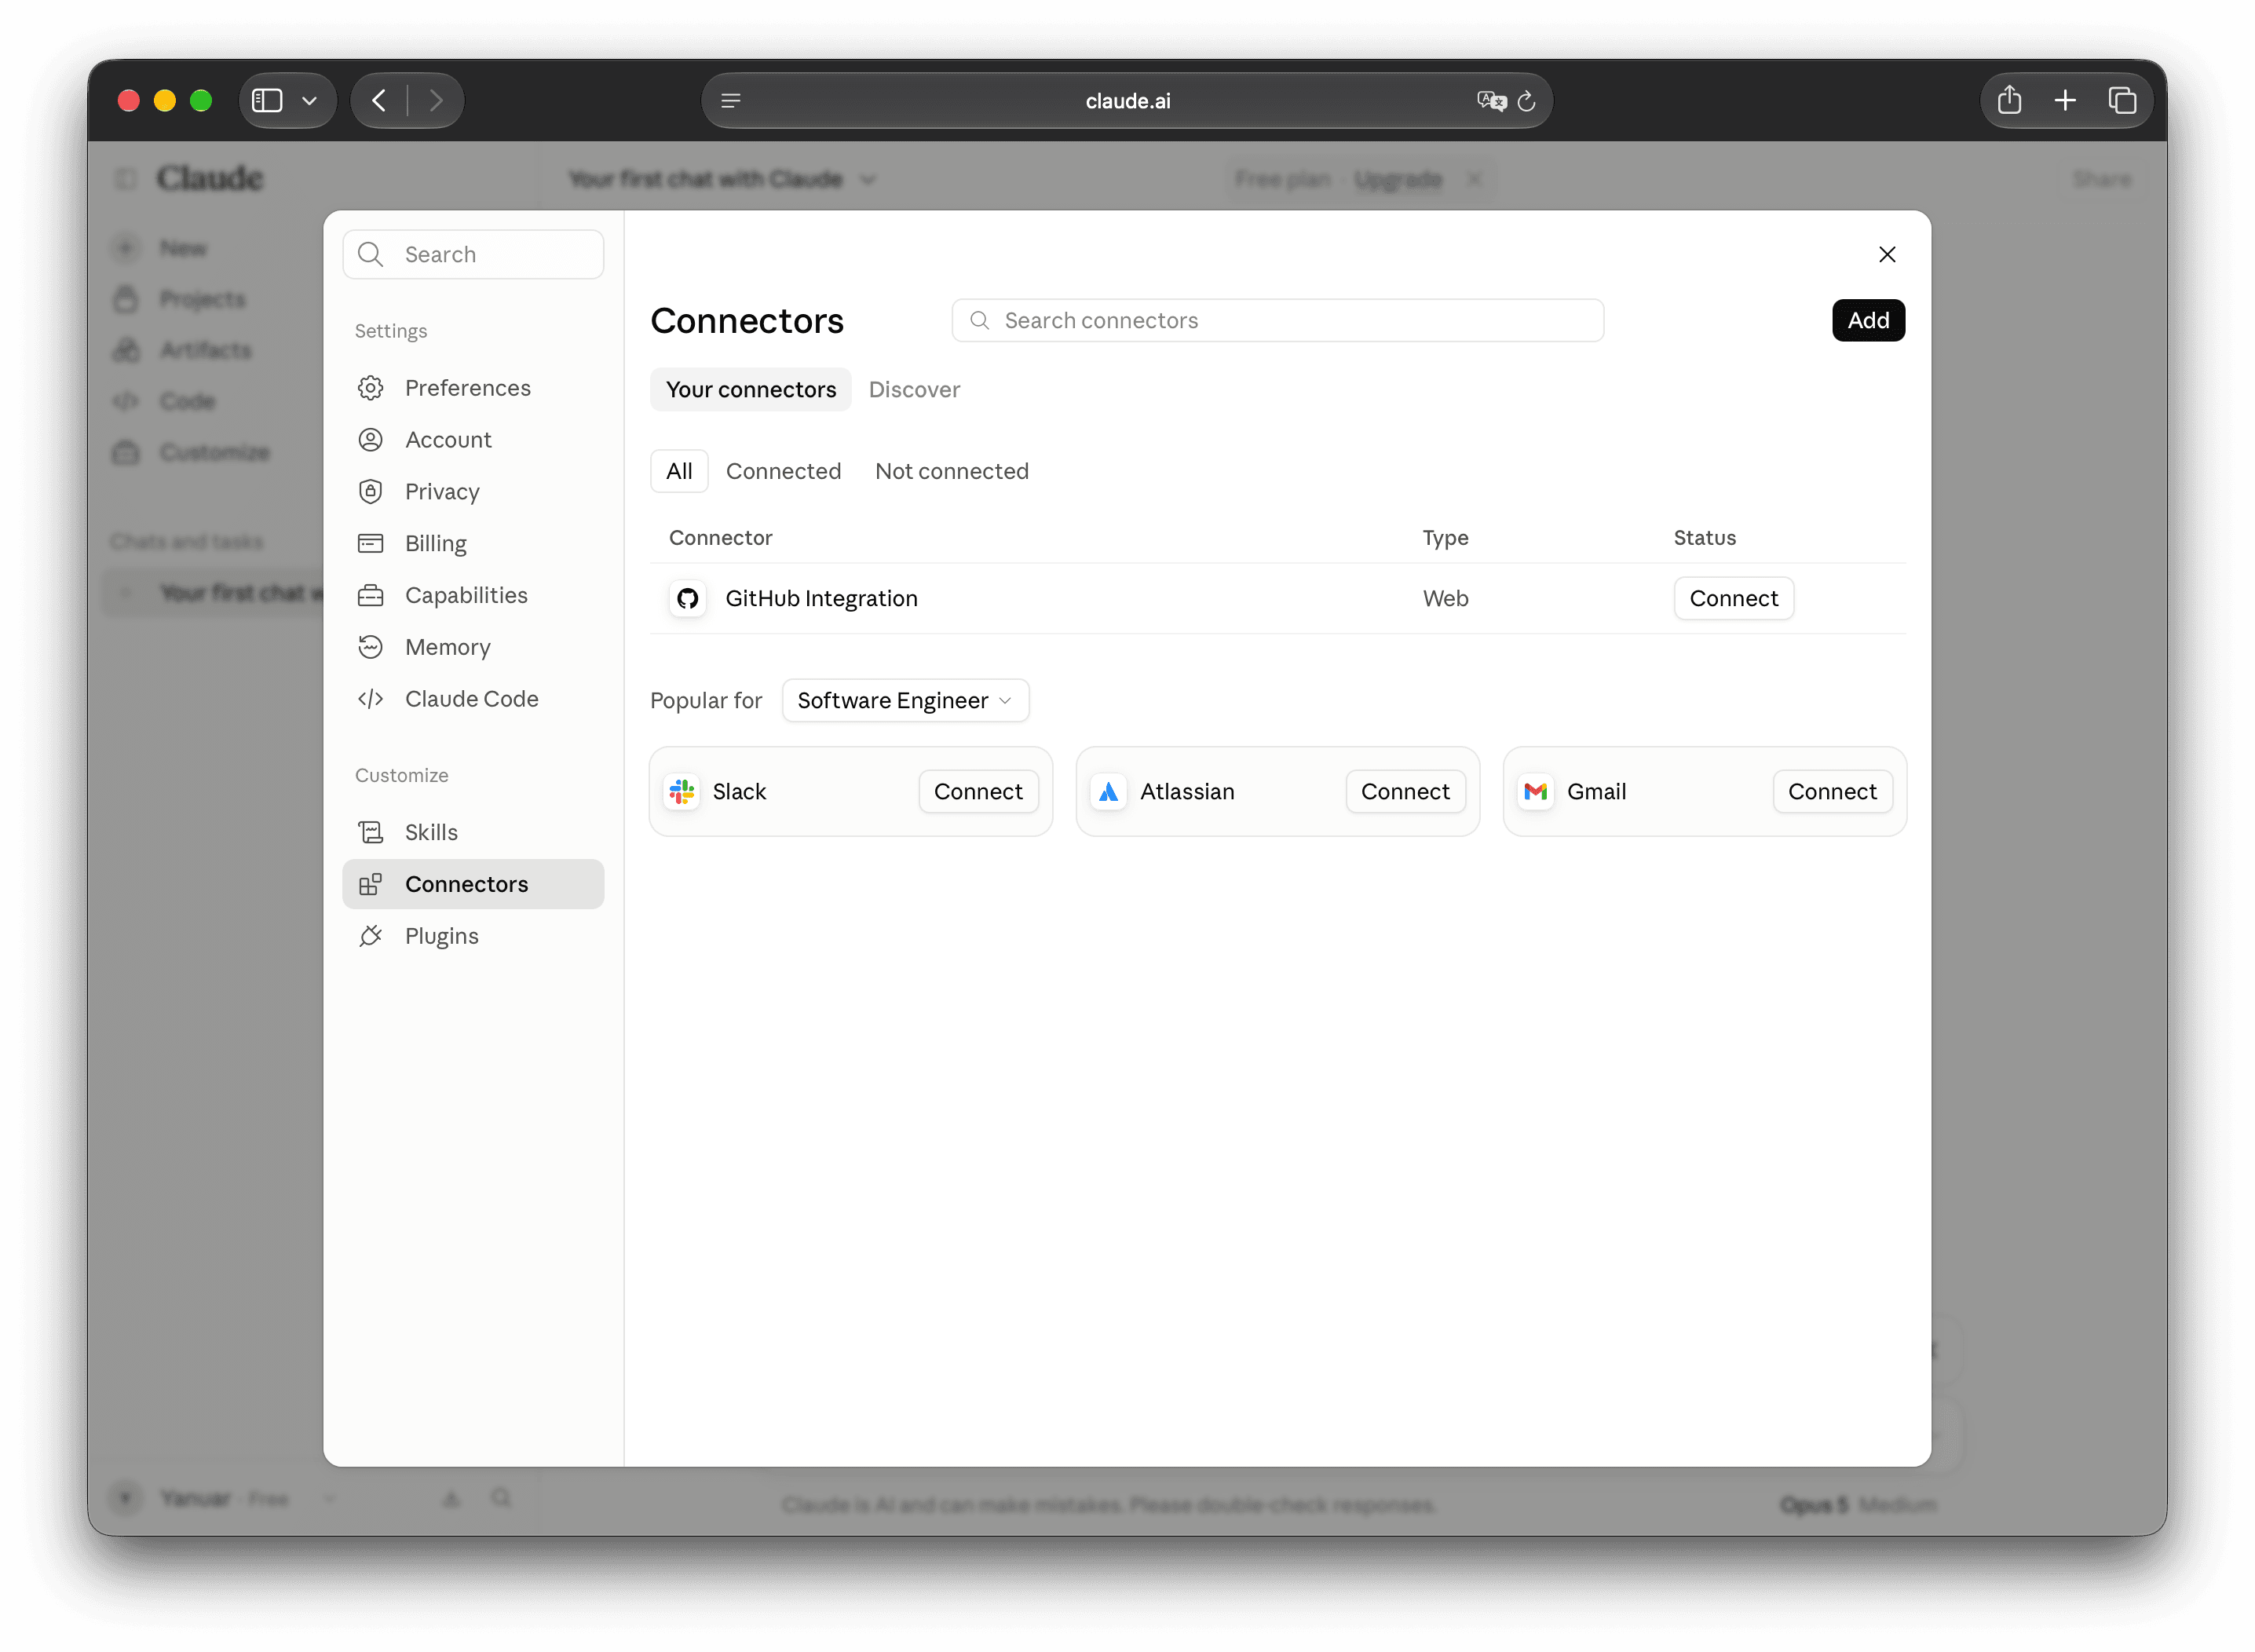The image size is (2255, 1652).
Task: Open Safari reader/page menu icon
Action: click(x=730, y=100)
